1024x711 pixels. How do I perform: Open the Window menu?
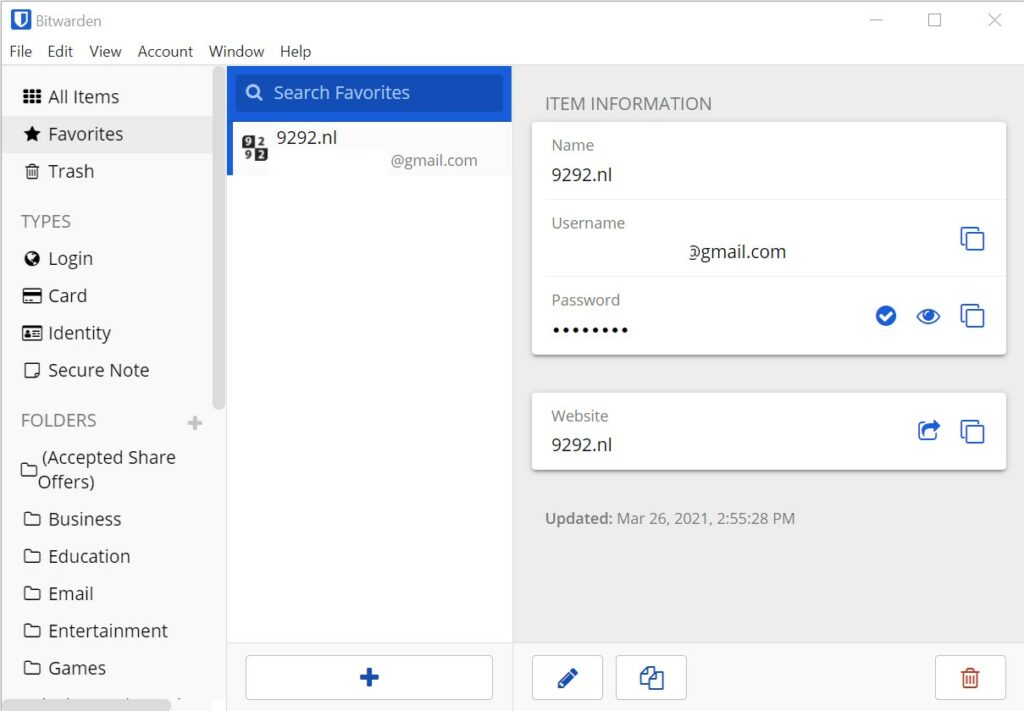236,52
